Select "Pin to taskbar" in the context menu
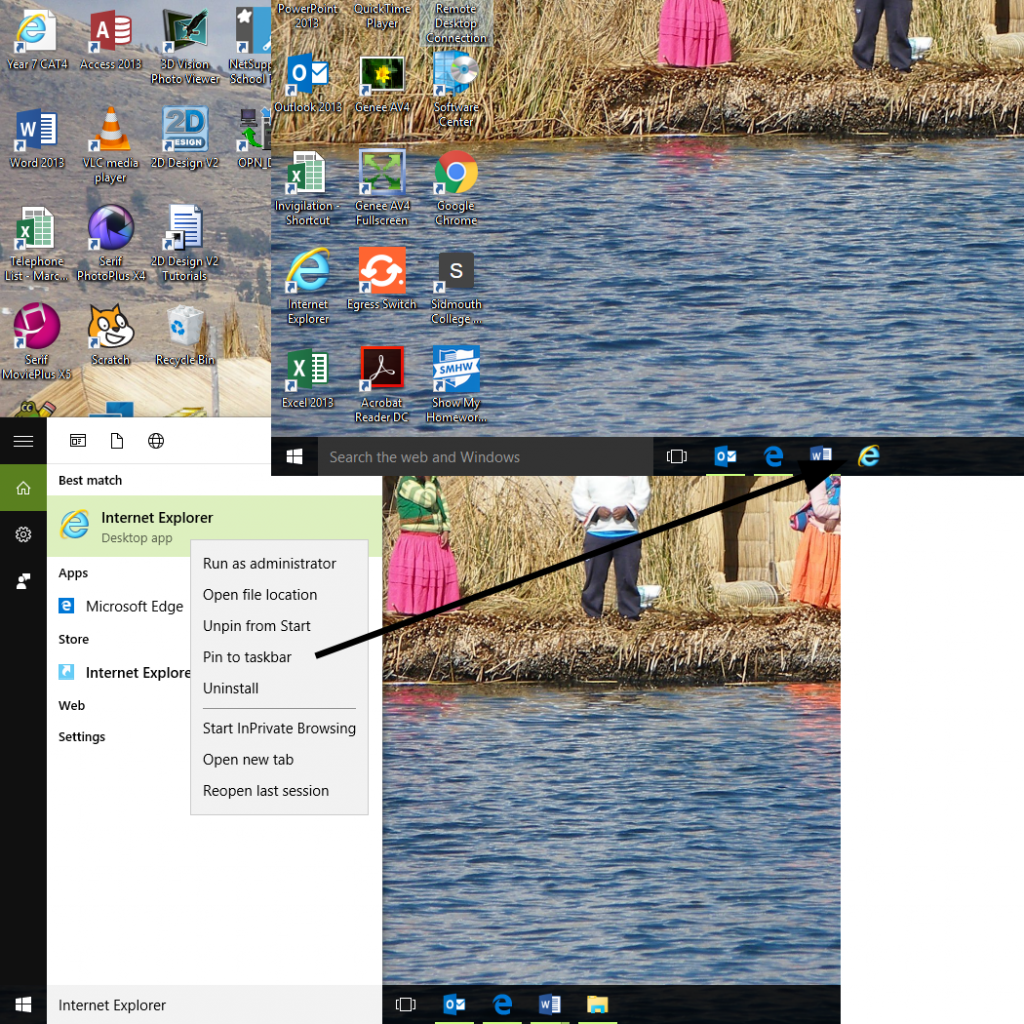The image size is (1024, 1024). [x=247, y=657]
